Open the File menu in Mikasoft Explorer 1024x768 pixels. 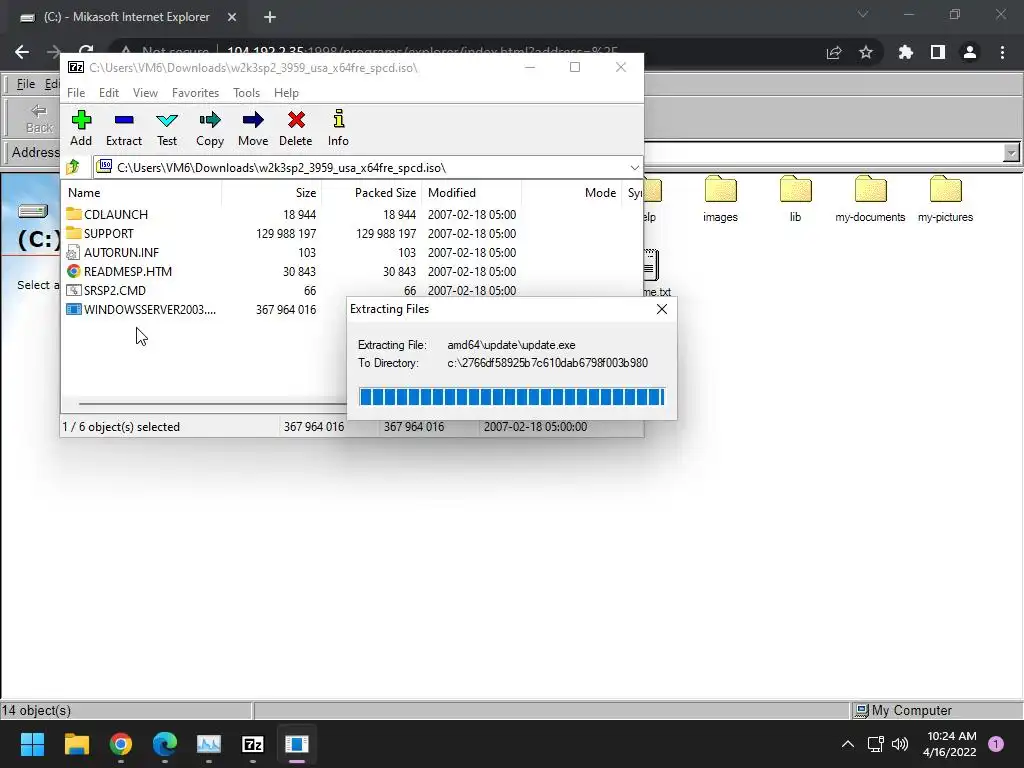pyautogui.click(x=25, y=84)
